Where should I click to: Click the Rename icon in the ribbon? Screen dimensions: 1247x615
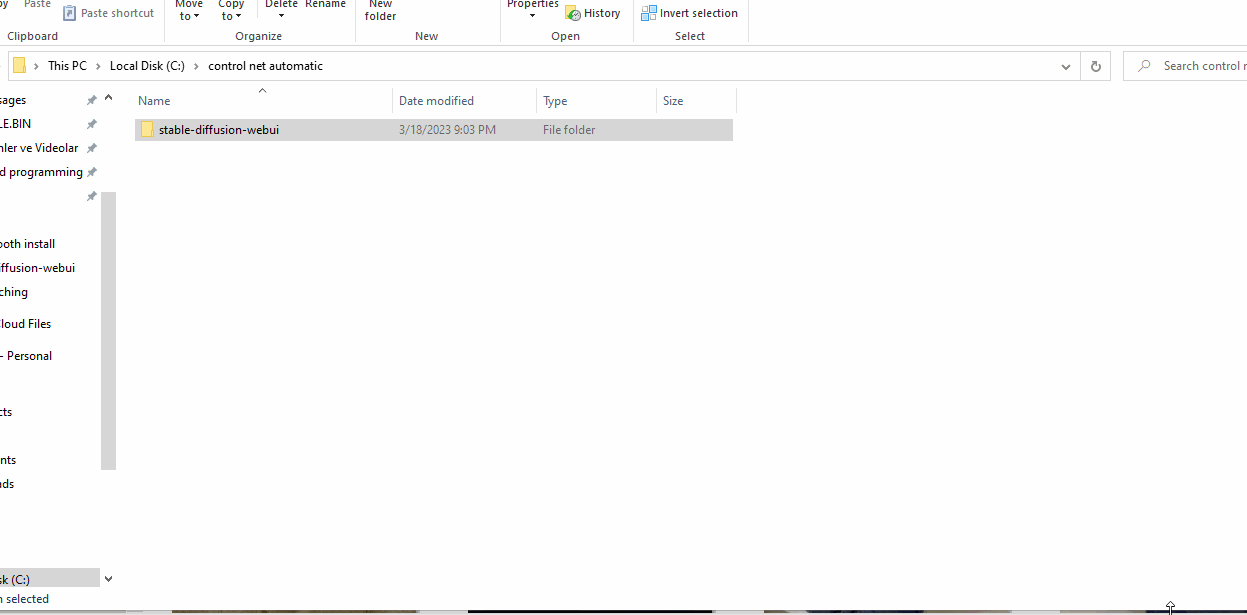(x=325, y=5)
